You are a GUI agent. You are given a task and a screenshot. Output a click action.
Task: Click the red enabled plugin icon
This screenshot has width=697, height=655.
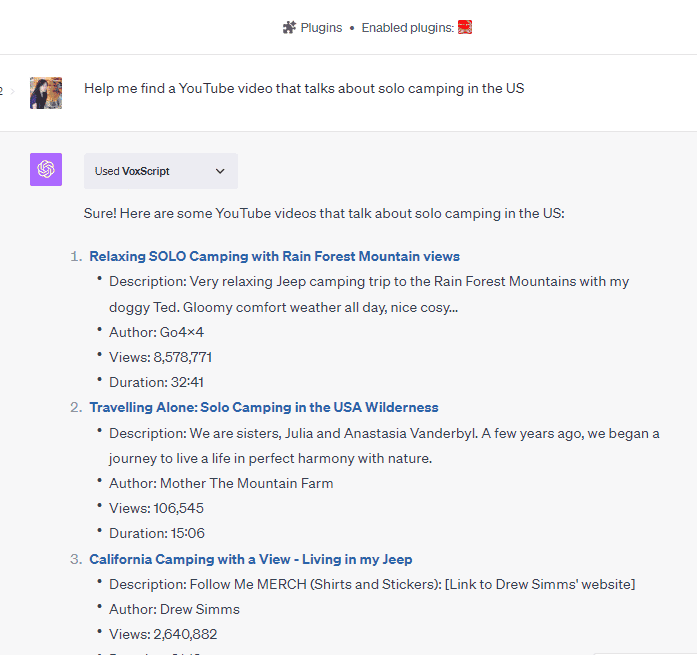465,27
